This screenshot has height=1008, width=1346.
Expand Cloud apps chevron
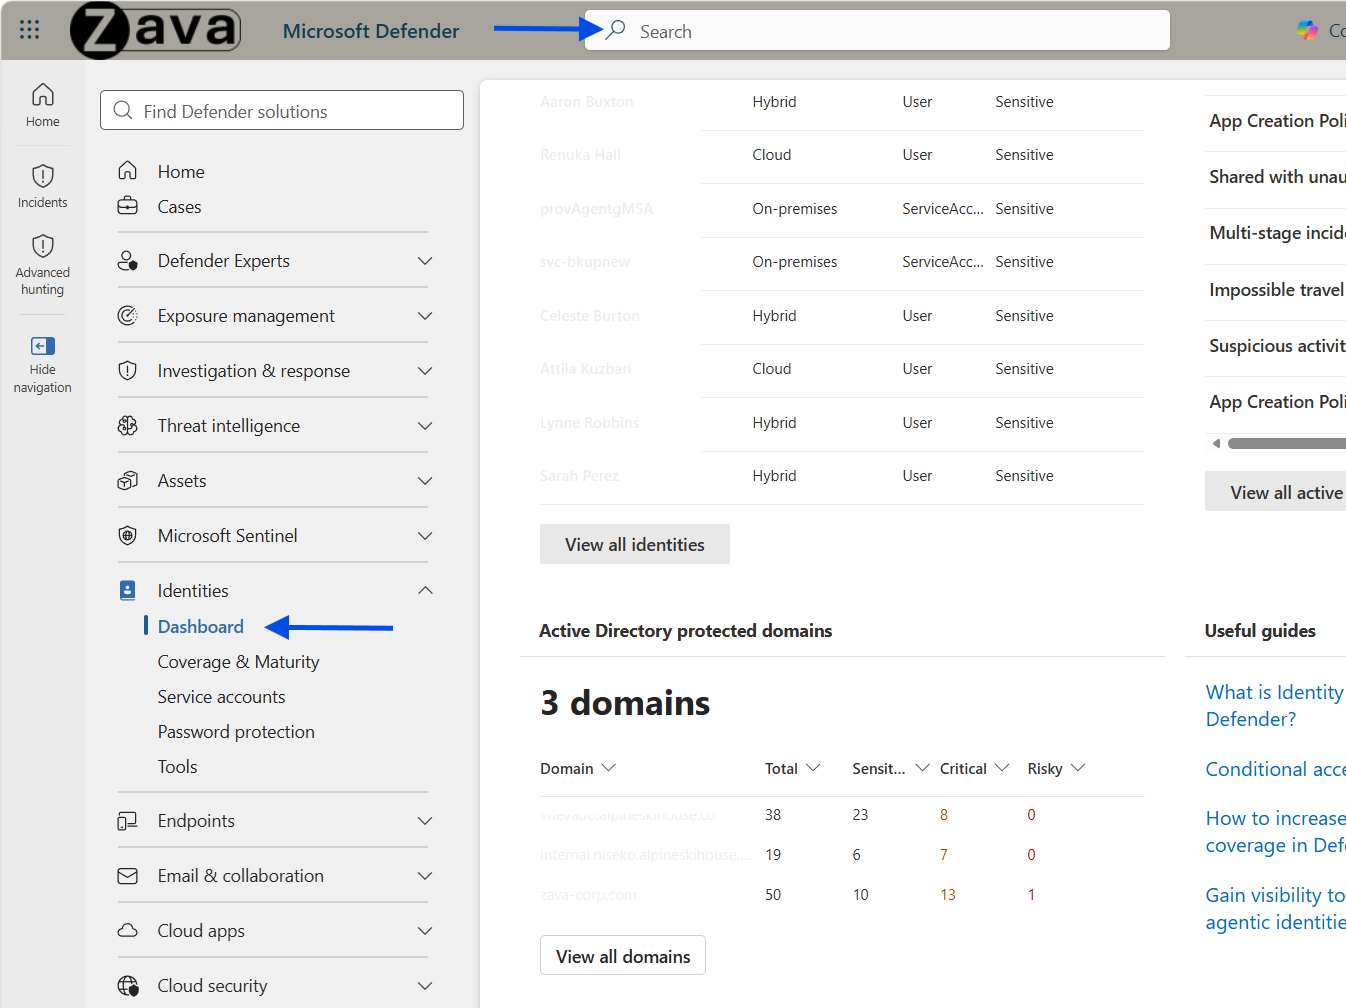[x=425, y=931]
